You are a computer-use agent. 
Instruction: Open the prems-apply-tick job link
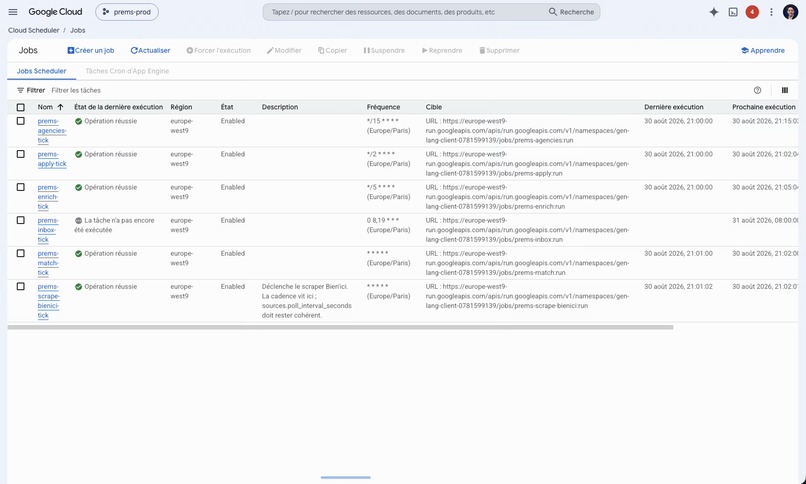pos(52,159)
